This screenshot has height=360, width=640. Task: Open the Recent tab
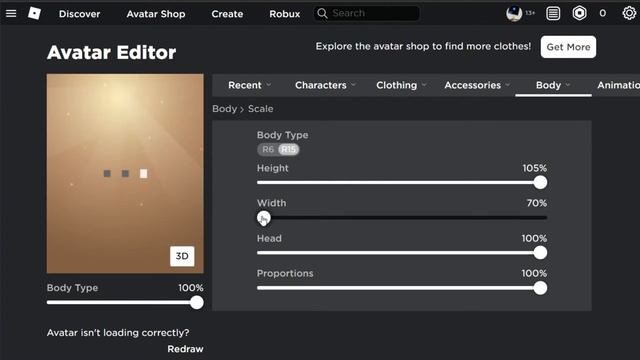tap(245, 85)
